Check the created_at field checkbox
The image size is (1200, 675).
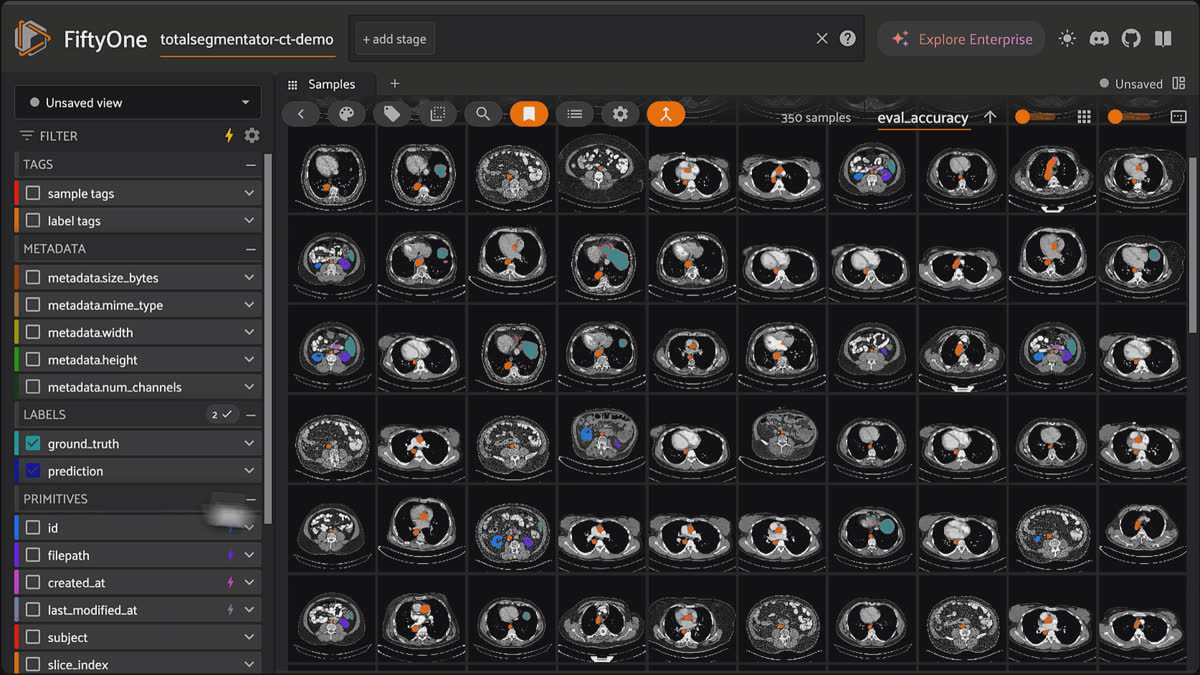[33, 582]
